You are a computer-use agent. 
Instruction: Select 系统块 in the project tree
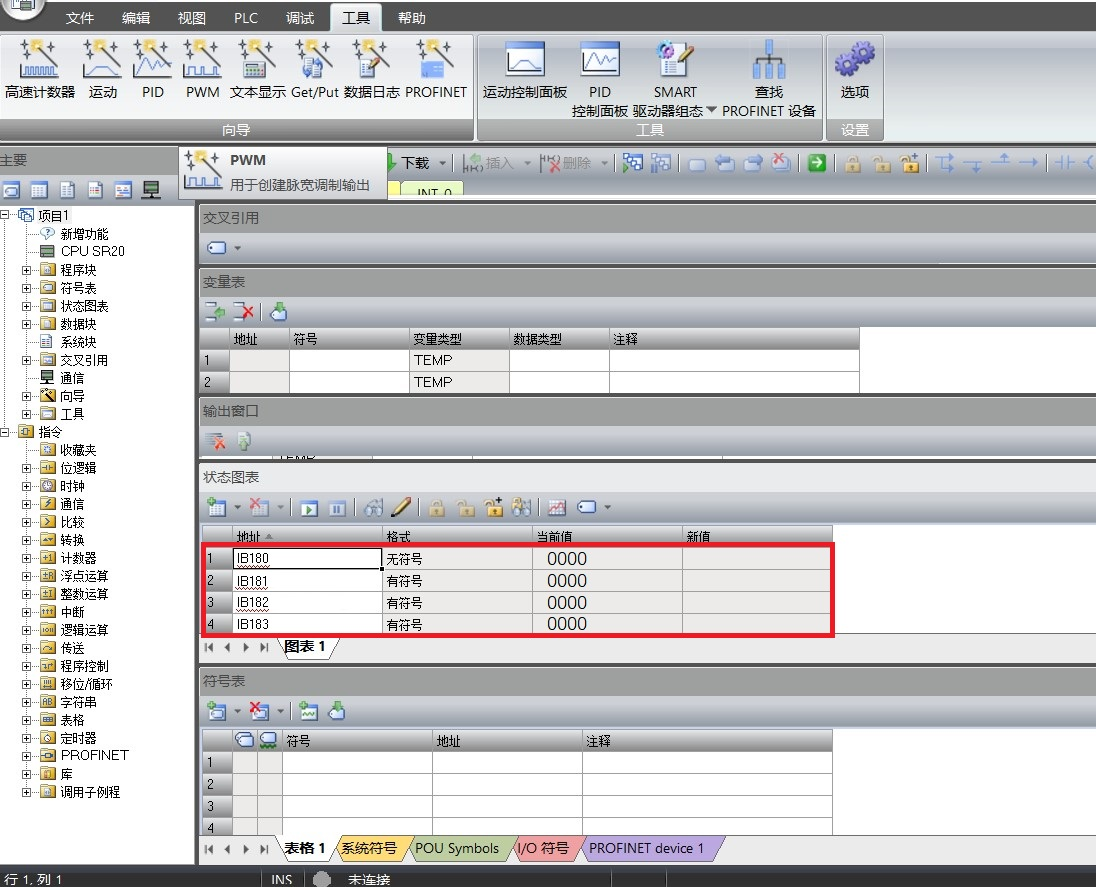[78, 342]
